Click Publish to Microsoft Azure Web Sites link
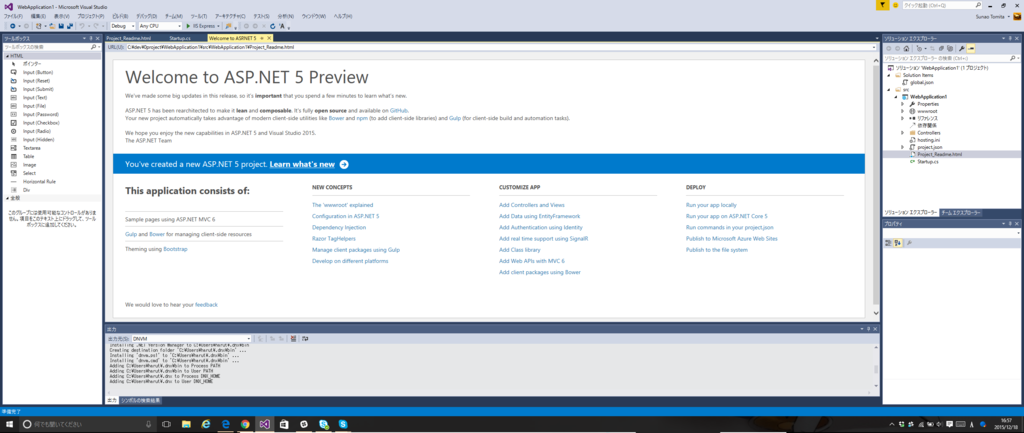1024x433 pixels. pos(731,238)
